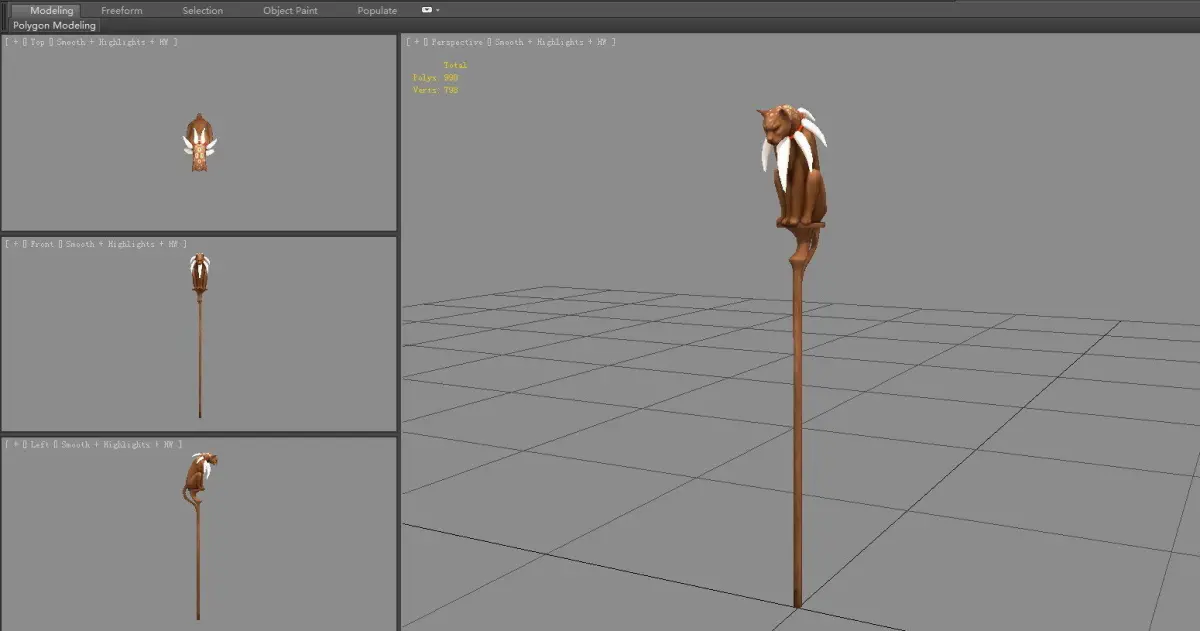Screen dimensions: 1200x631
Task: Open the [+] menu of the Perspective viewport
Action: (x=416, y=42)
